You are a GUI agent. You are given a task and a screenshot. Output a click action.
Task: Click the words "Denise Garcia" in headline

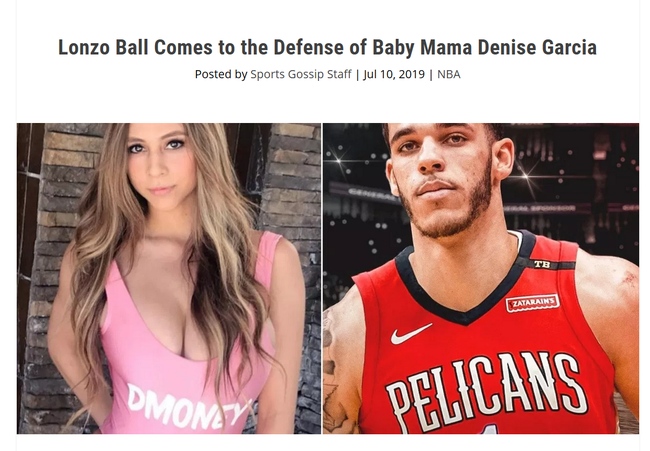click(537, 47)
